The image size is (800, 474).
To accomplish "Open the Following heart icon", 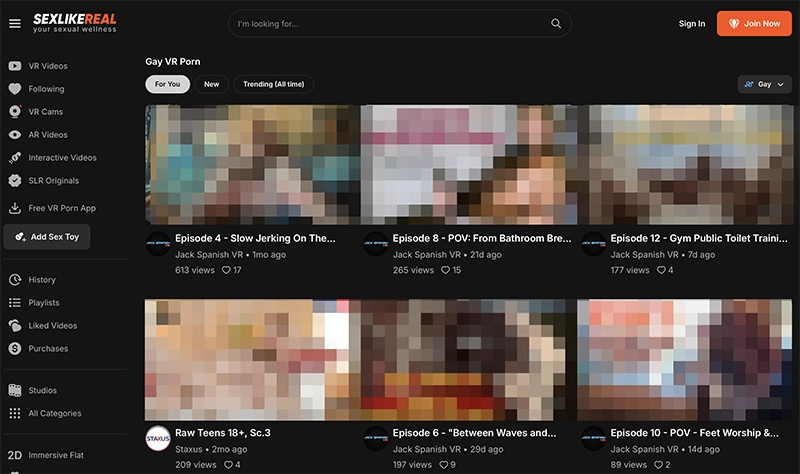I will pyautogui.click(x=15, y=89).
